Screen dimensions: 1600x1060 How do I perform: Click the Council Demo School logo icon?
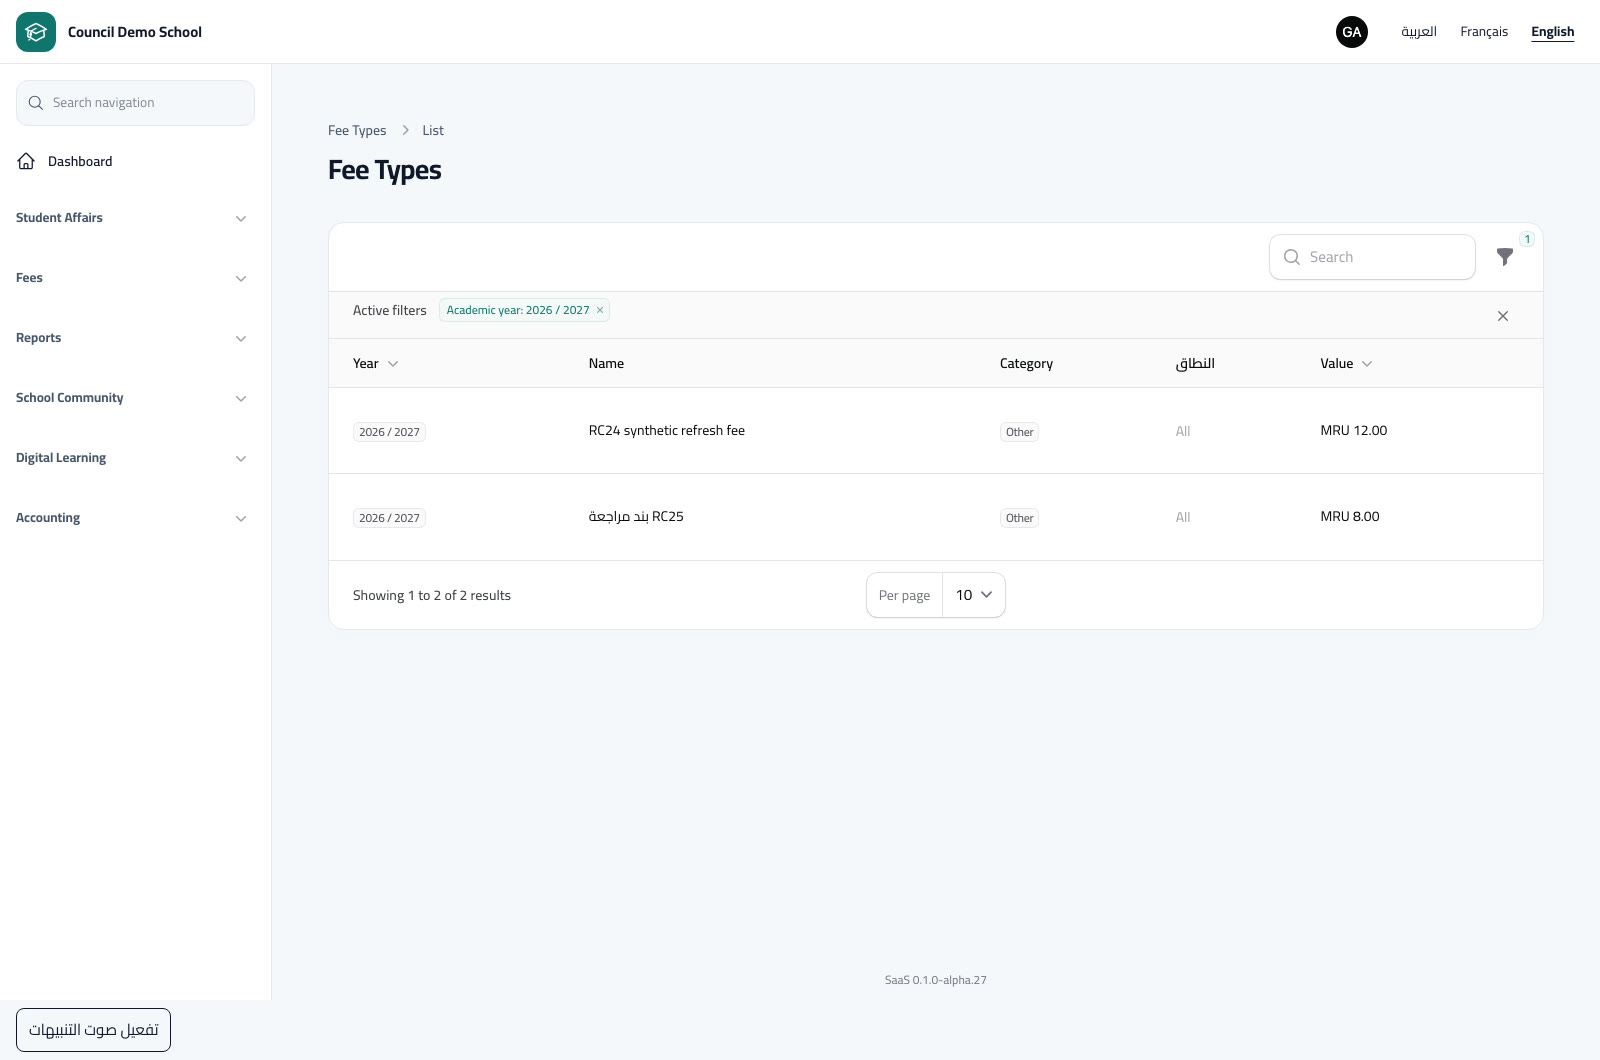36,32
